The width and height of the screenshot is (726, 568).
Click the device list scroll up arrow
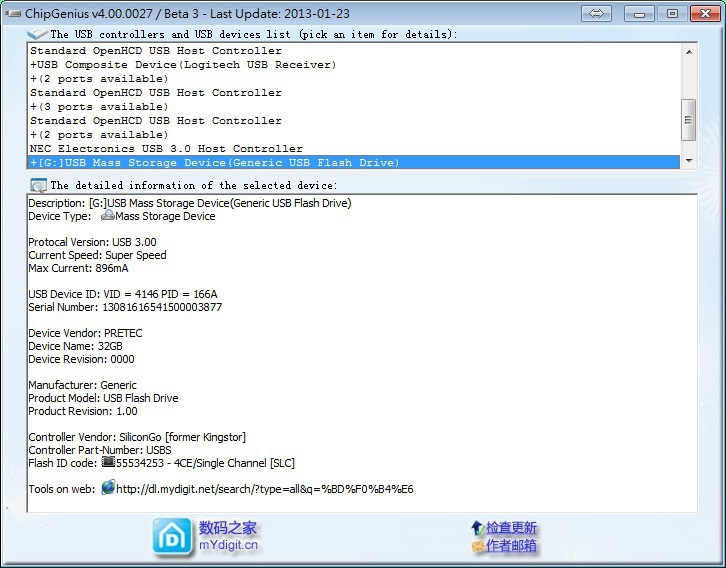click(689, 52)
